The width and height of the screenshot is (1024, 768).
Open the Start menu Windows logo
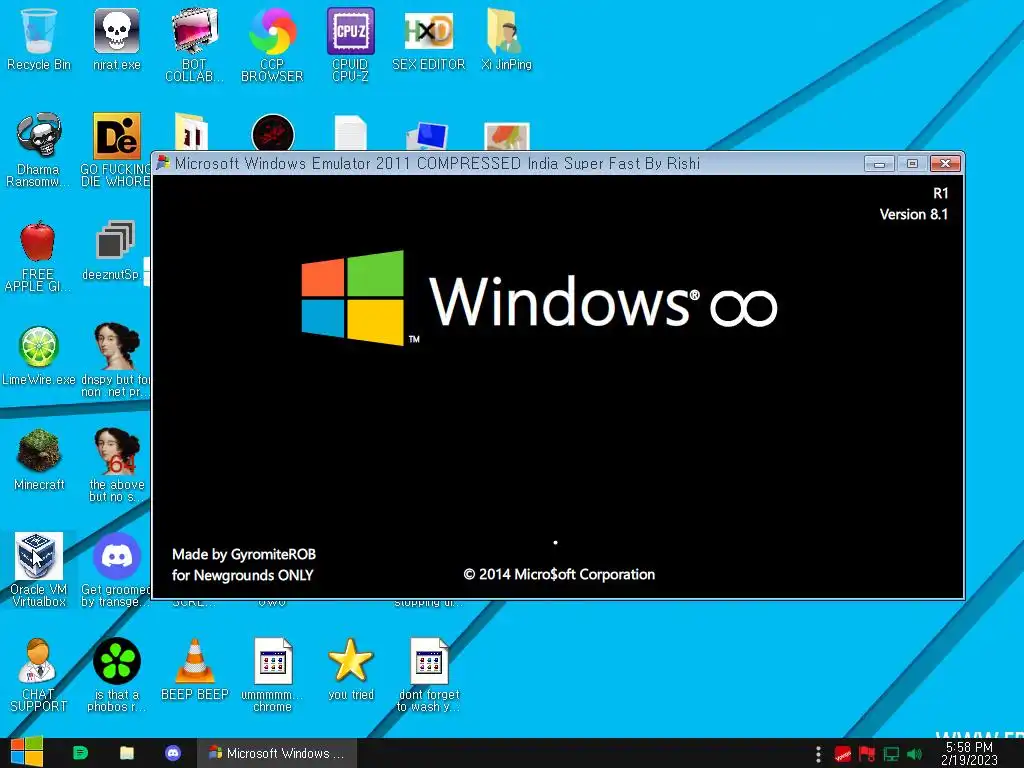click(27, 752)
